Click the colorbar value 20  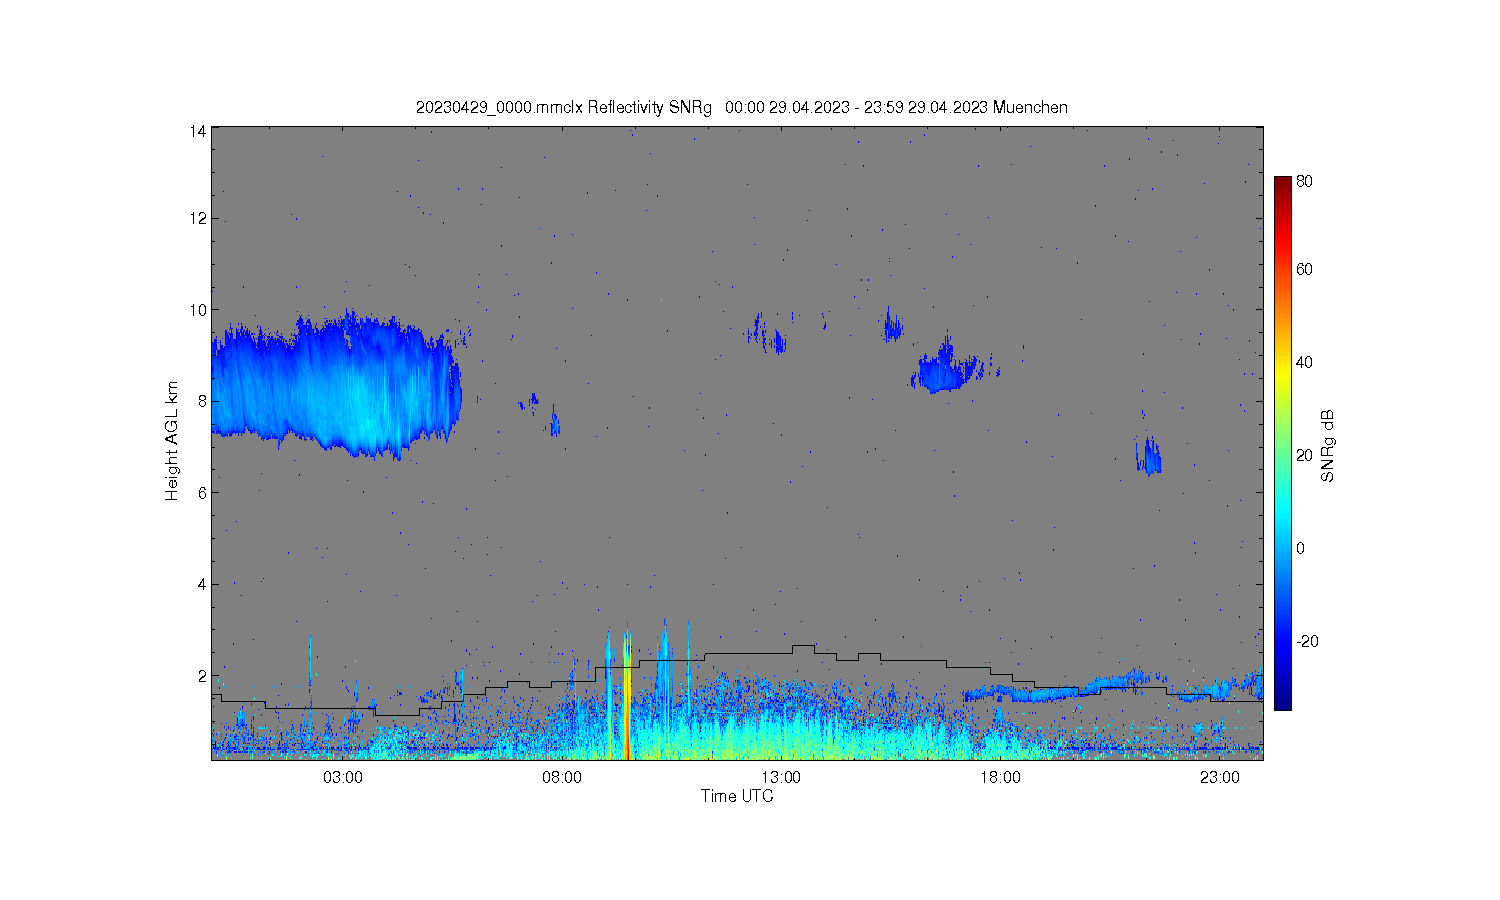click(x=1304, y=456)
